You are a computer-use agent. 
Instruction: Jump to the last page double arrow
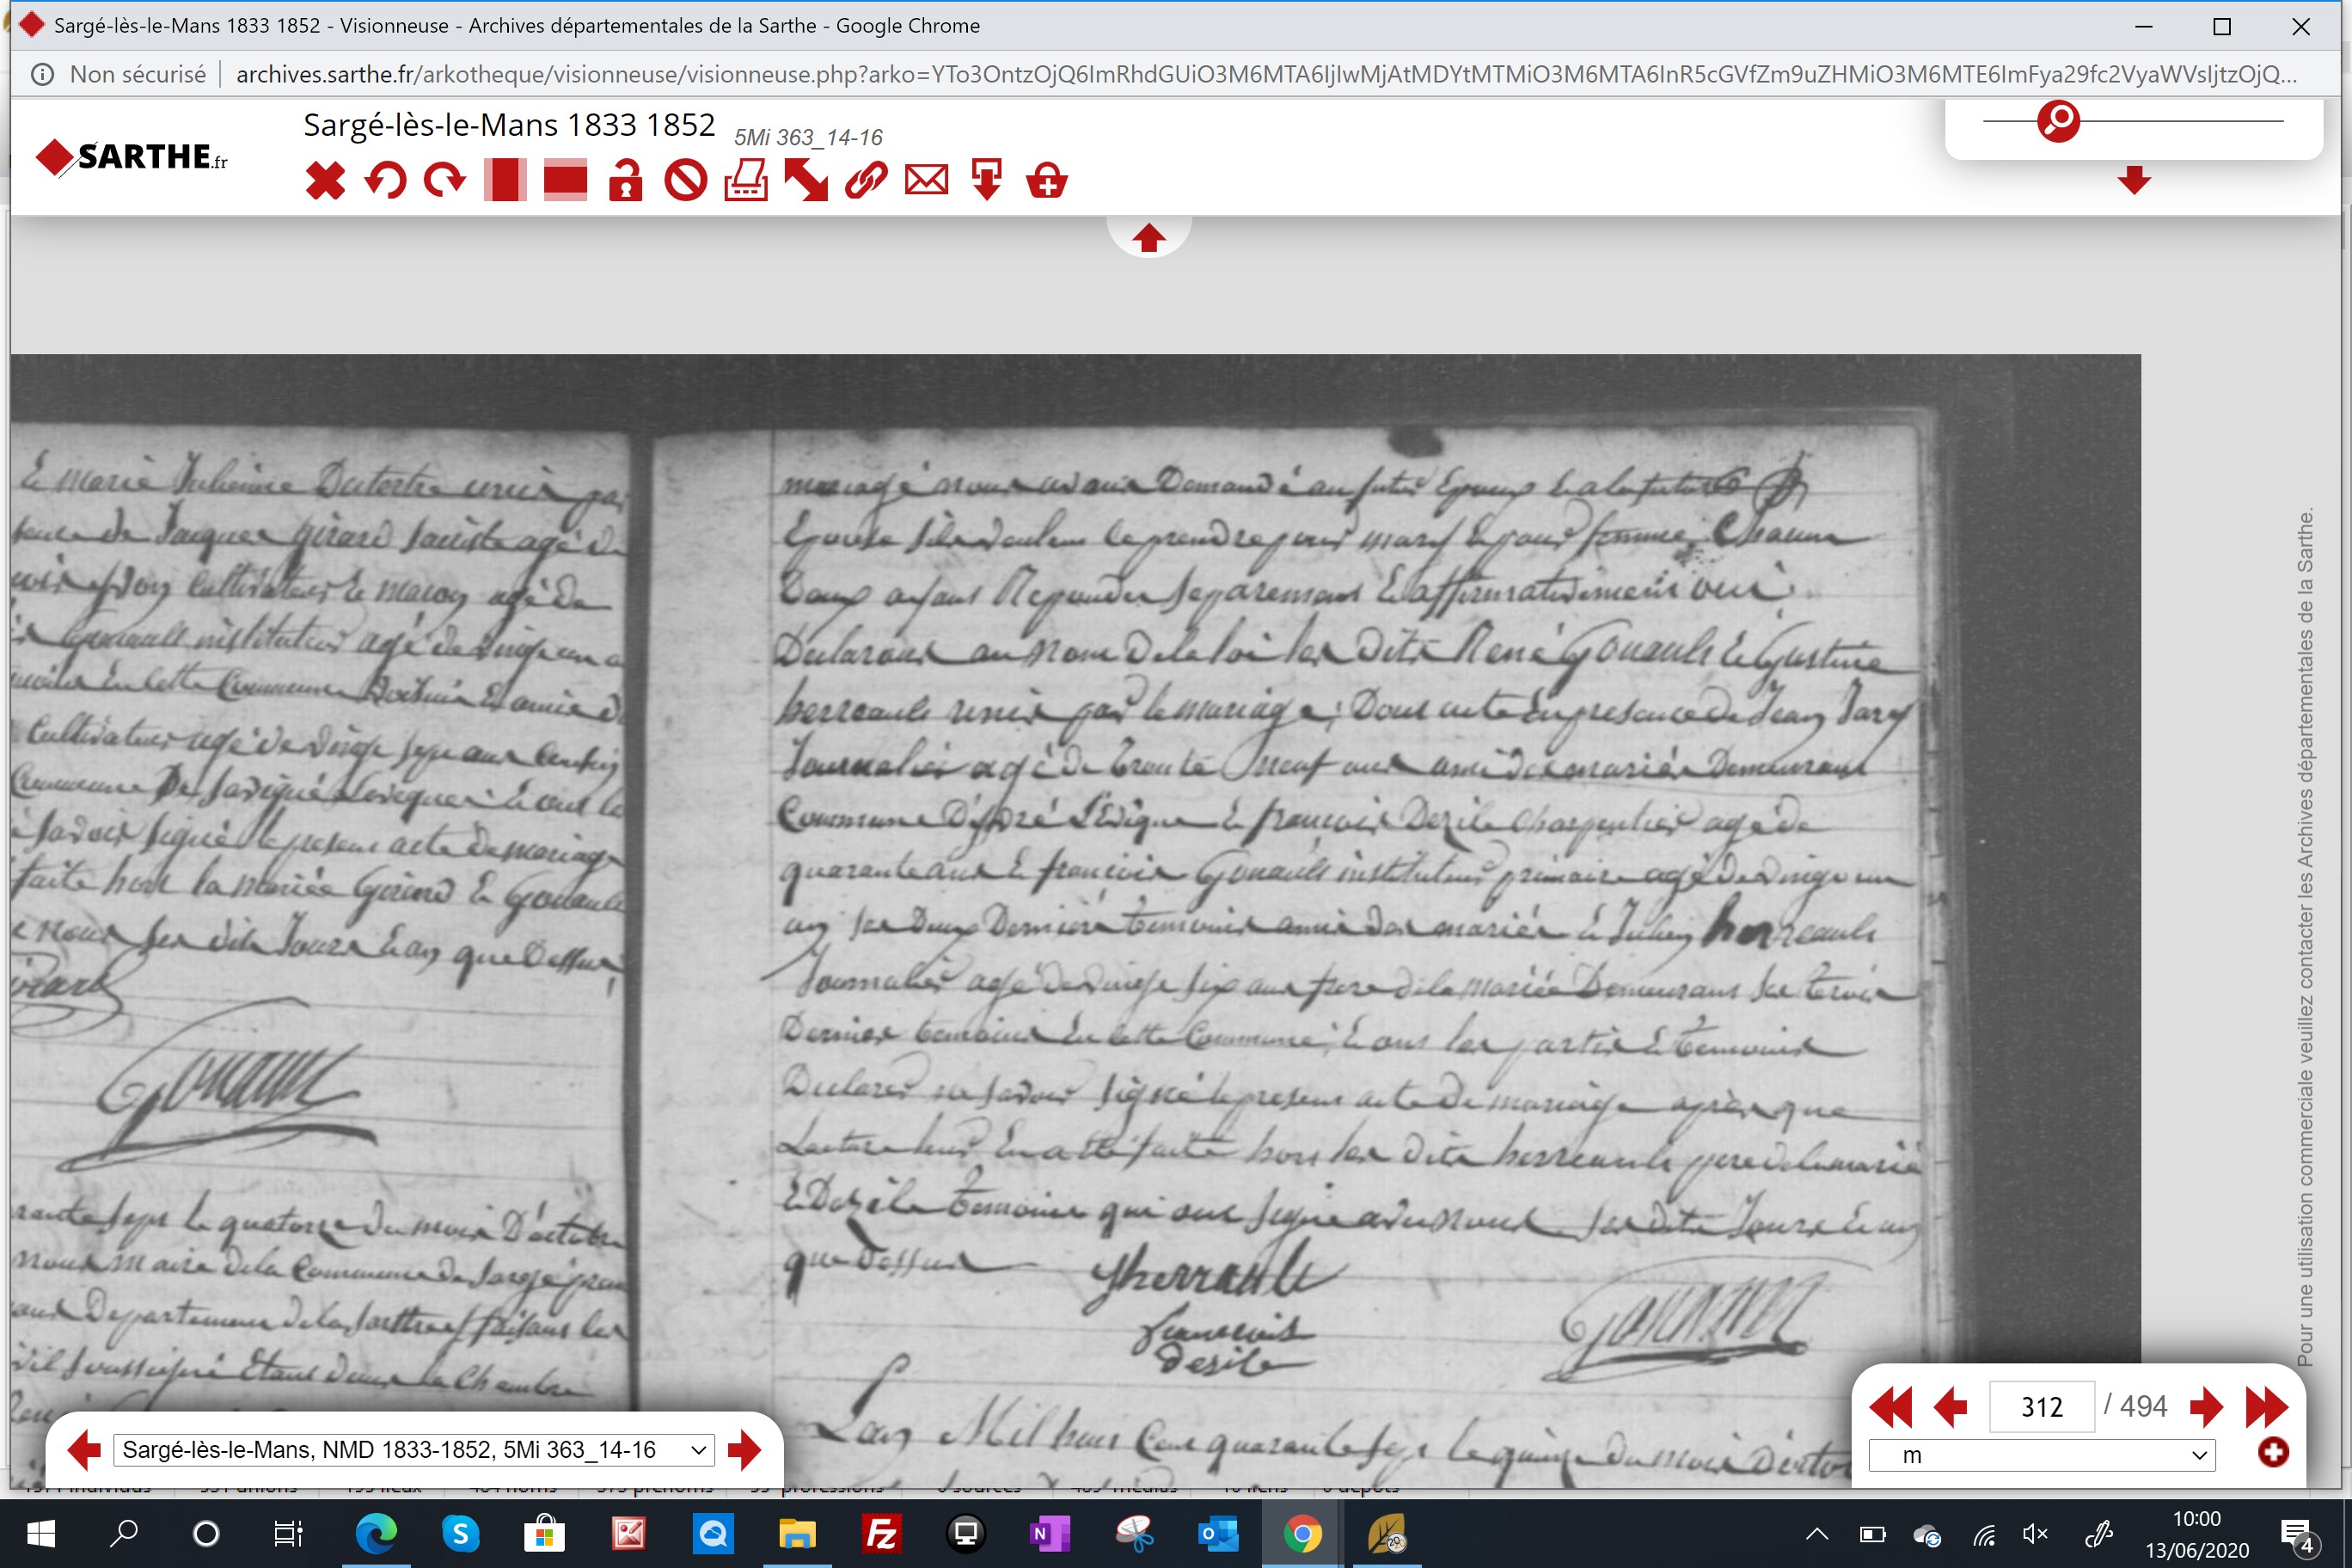[2267, 1407]
